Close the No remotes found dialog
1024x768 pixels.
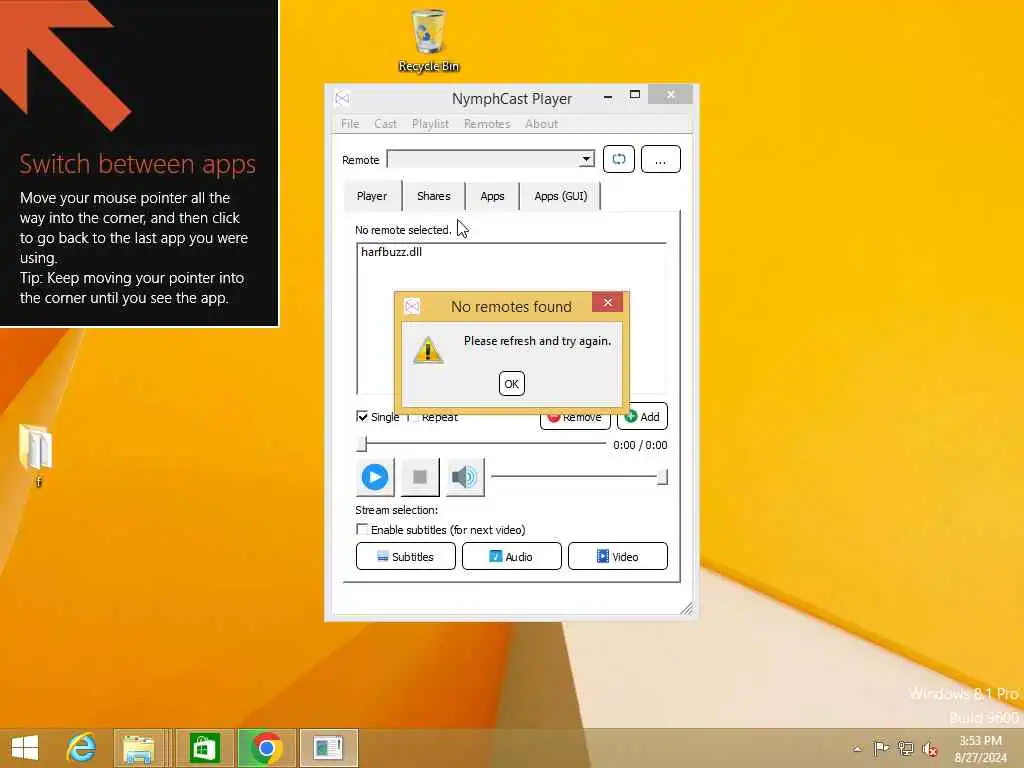pyautogui.click(x=607, y=302)
